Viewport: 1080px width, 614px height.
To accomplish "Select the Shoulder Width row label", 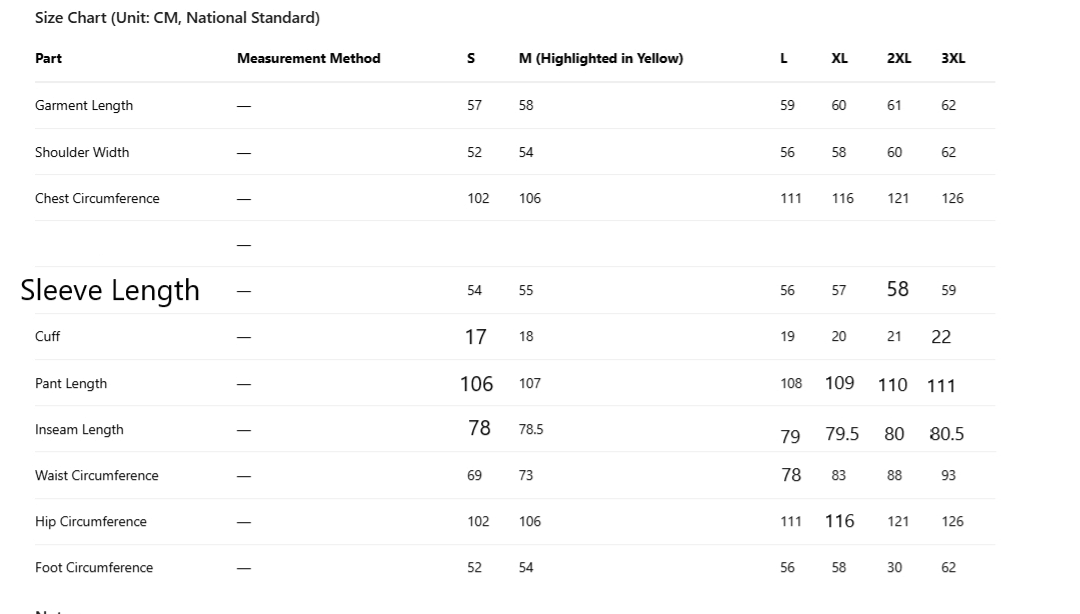I will 82,153.
